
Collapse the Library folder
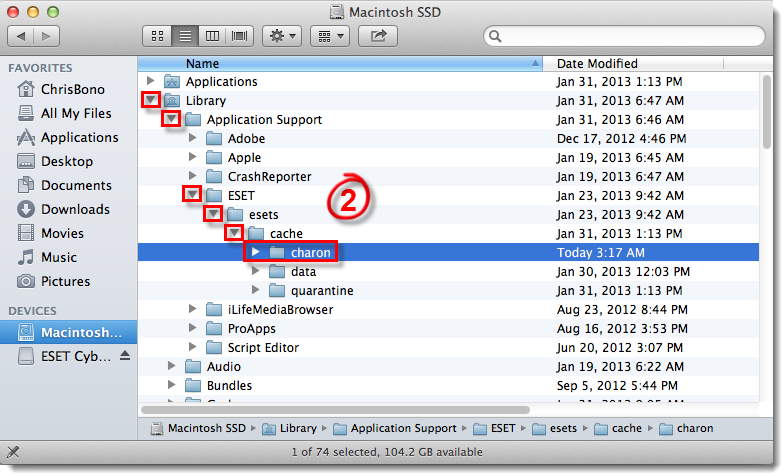pos(150,101)
